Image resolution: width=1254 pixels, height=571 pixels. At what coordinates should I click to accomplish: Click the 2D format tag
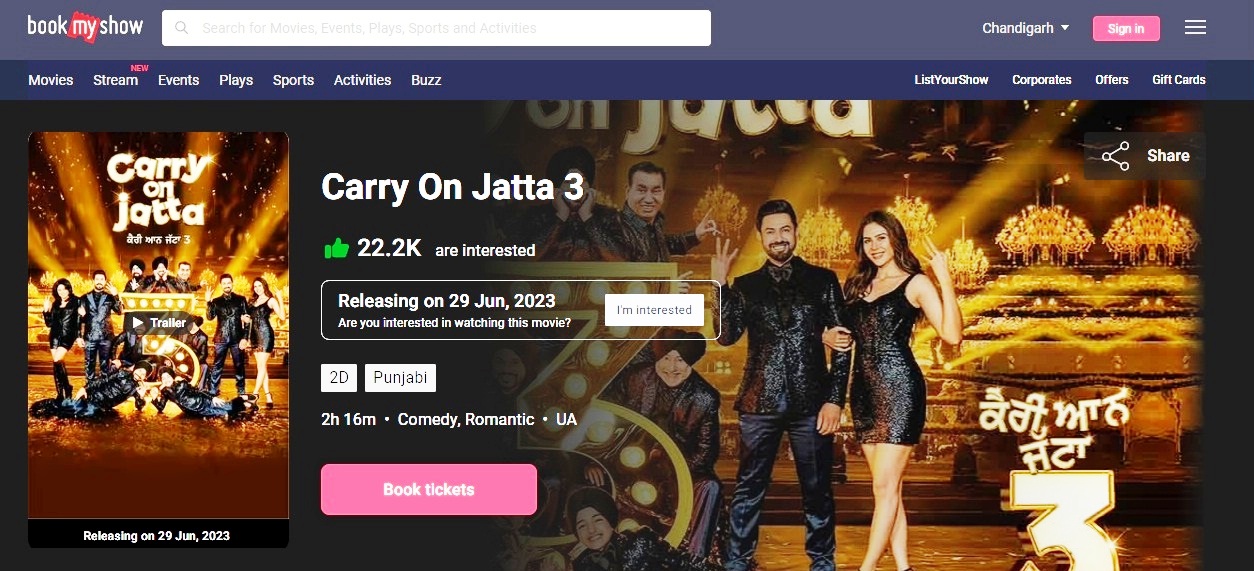click(339, 378)
